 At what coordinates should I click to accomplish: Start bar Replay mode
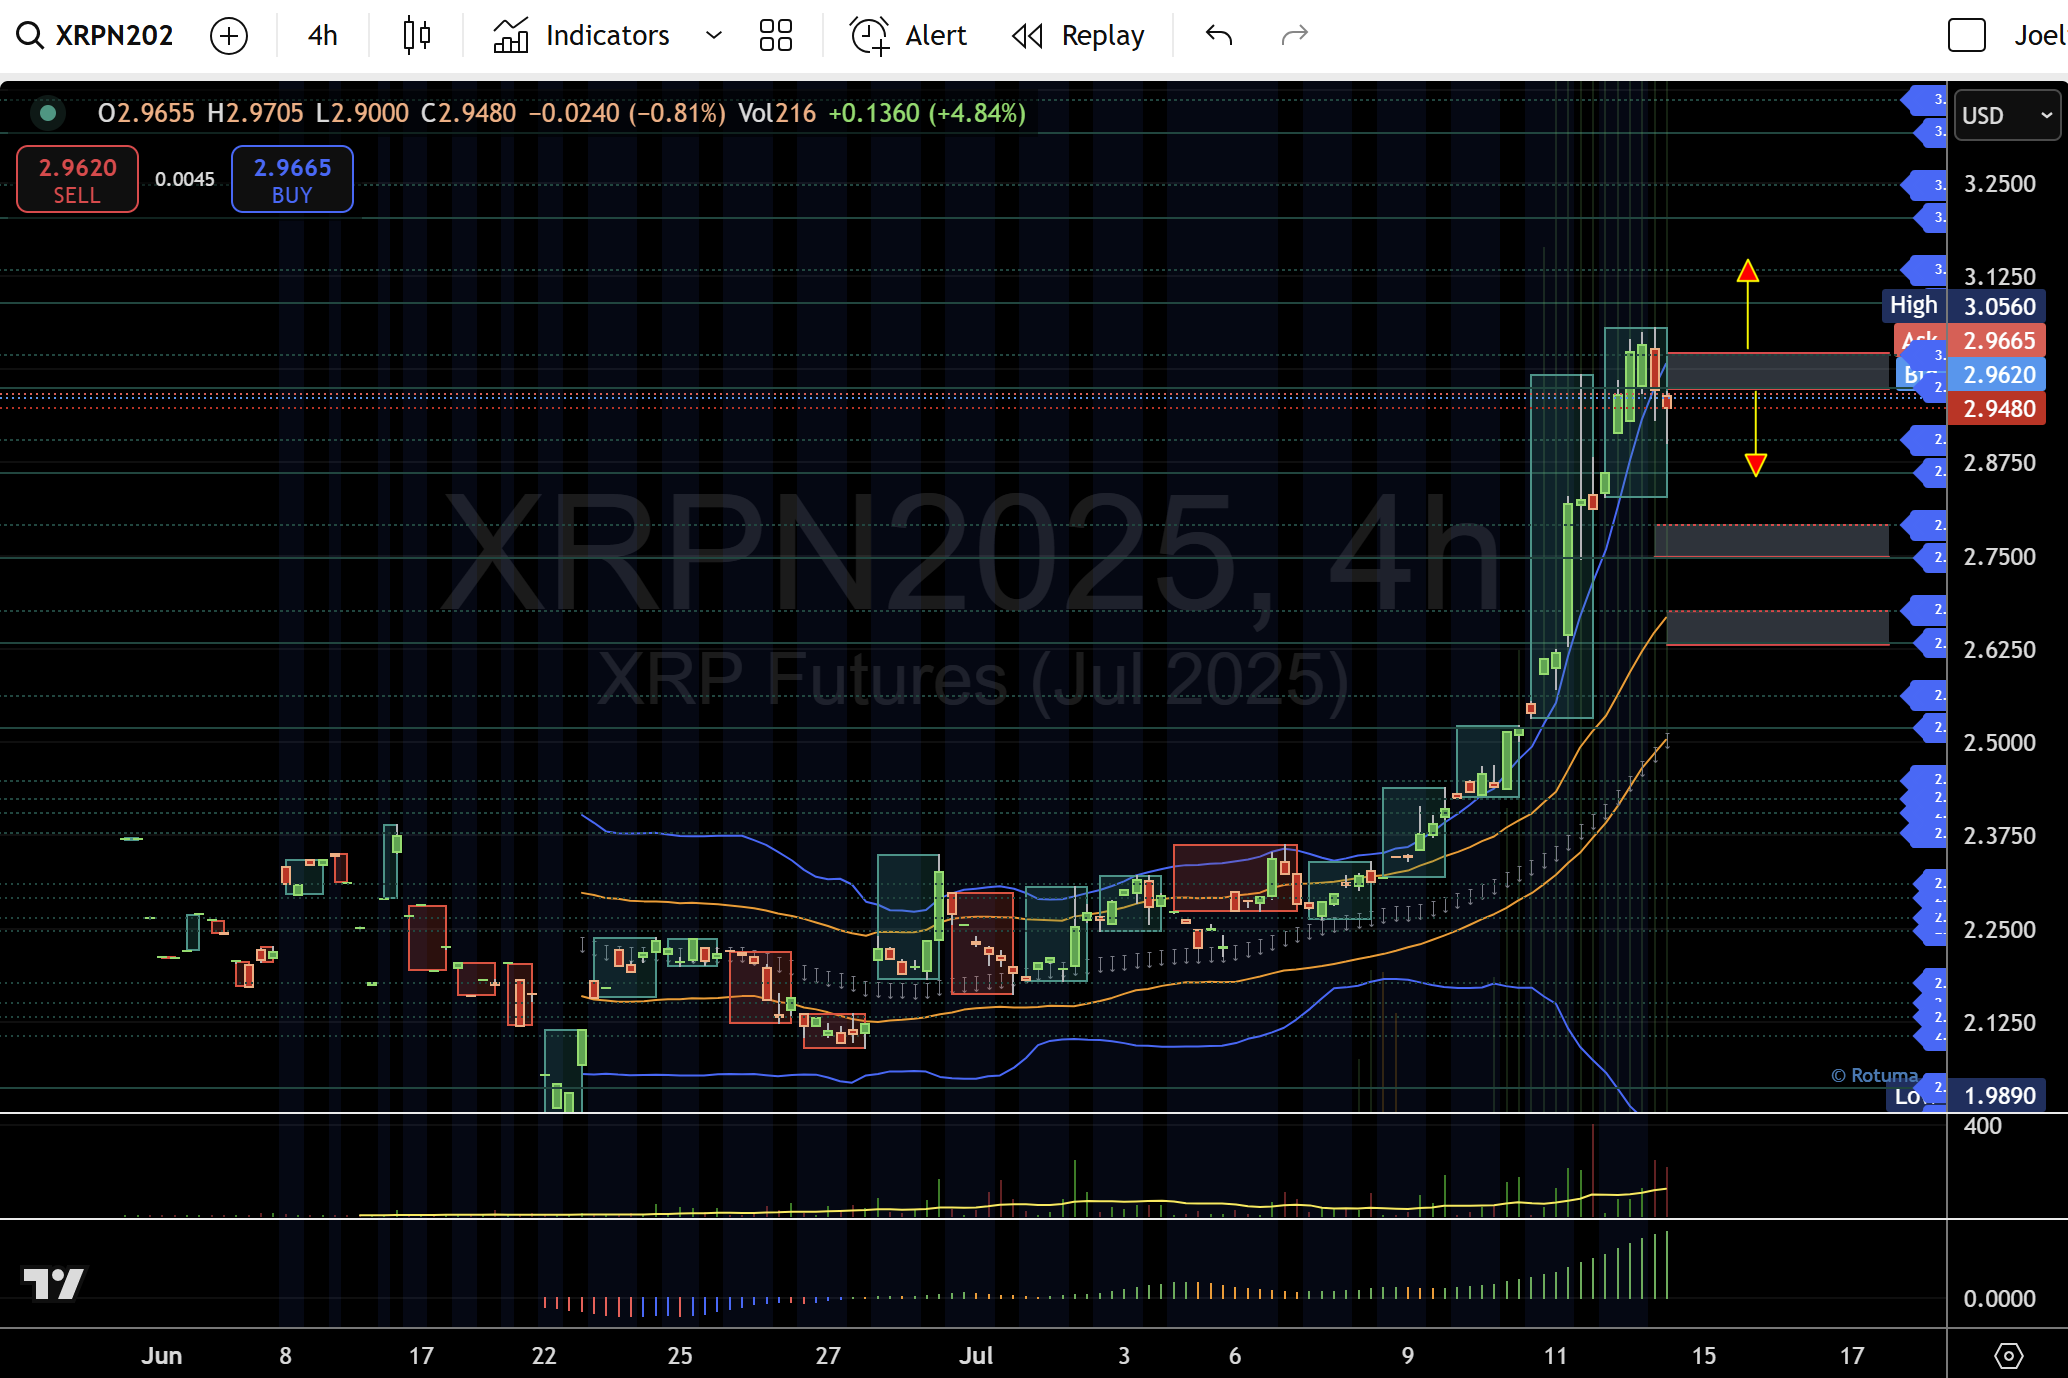(x=1078, y=35)
